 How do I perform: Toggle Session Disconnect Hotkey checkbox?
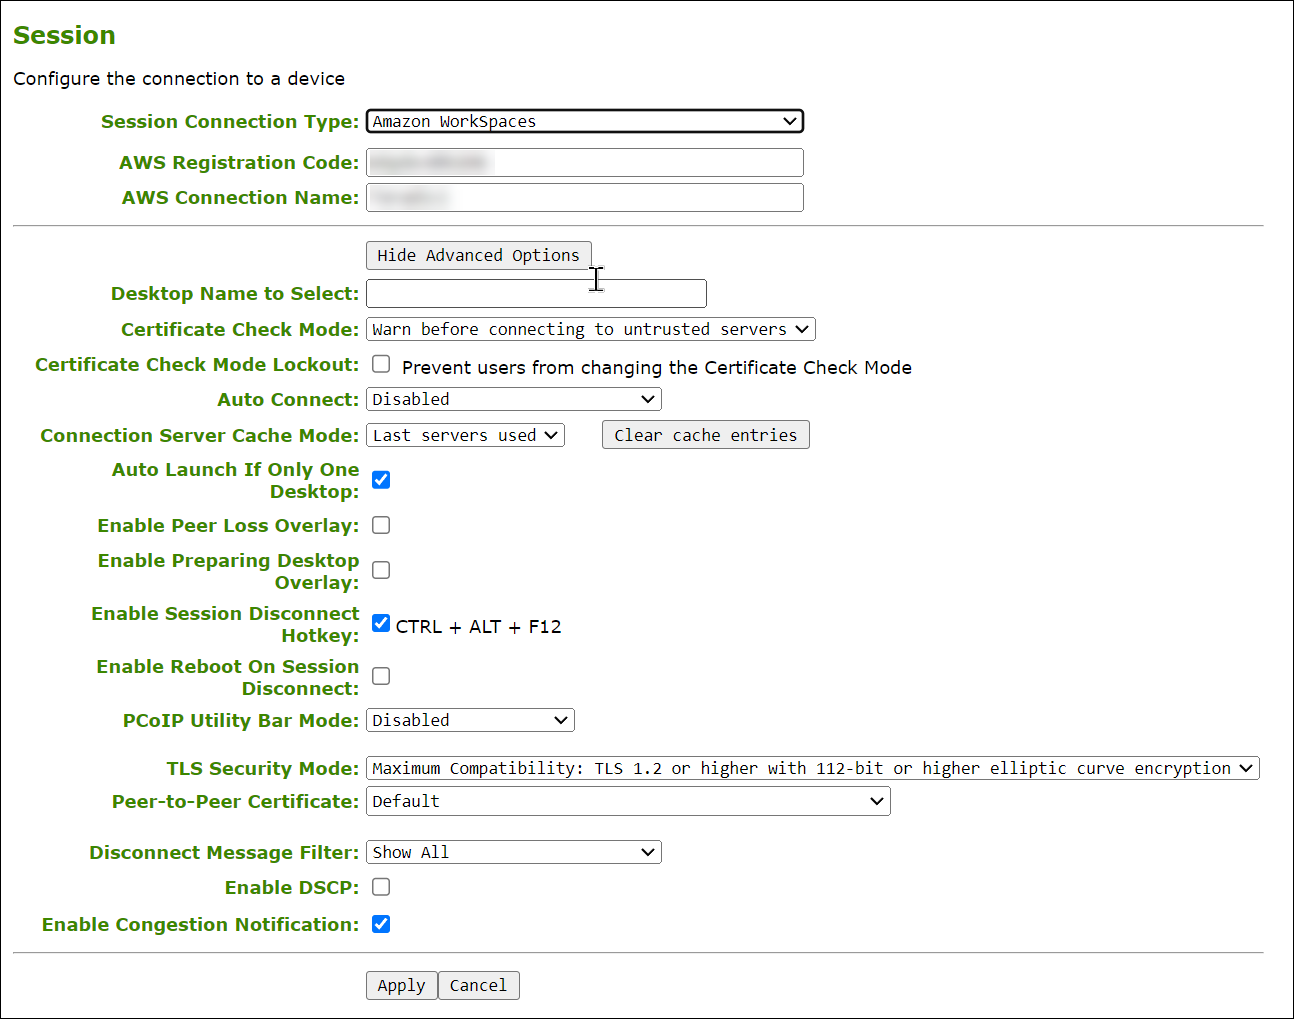pos(381,623)
